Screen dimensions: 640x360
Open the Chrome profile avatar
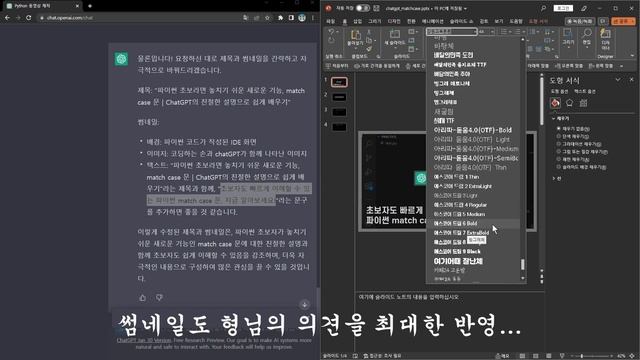click(x=302, y=18)
